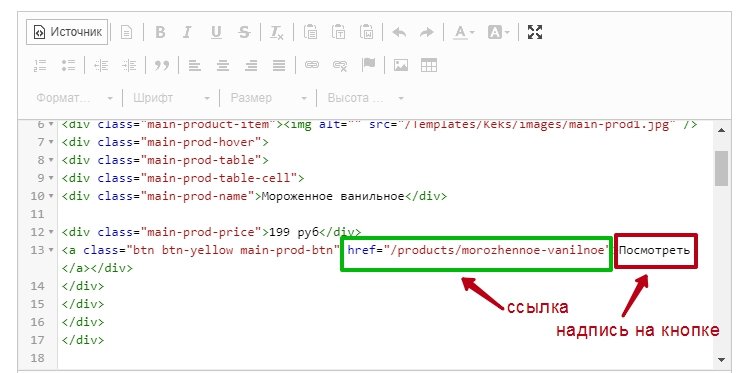
Task: Click the Block Quote icon
Action: 162,65
